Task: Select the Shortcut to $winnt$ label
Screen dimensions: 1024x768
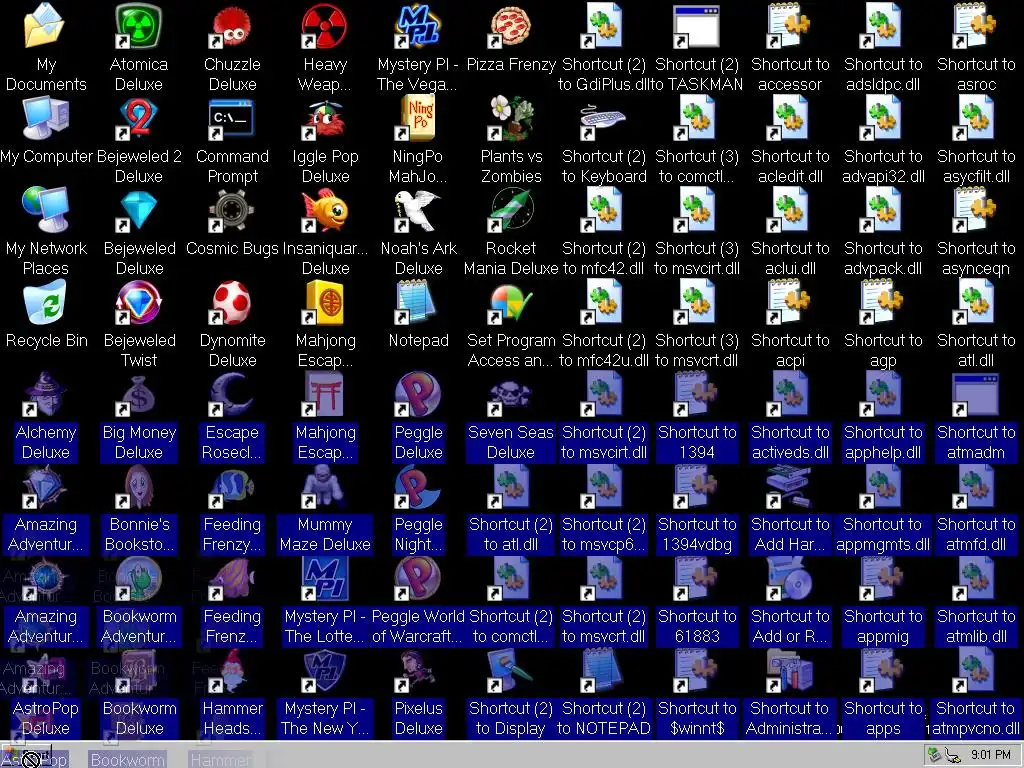Action: (x=697, y=718)
